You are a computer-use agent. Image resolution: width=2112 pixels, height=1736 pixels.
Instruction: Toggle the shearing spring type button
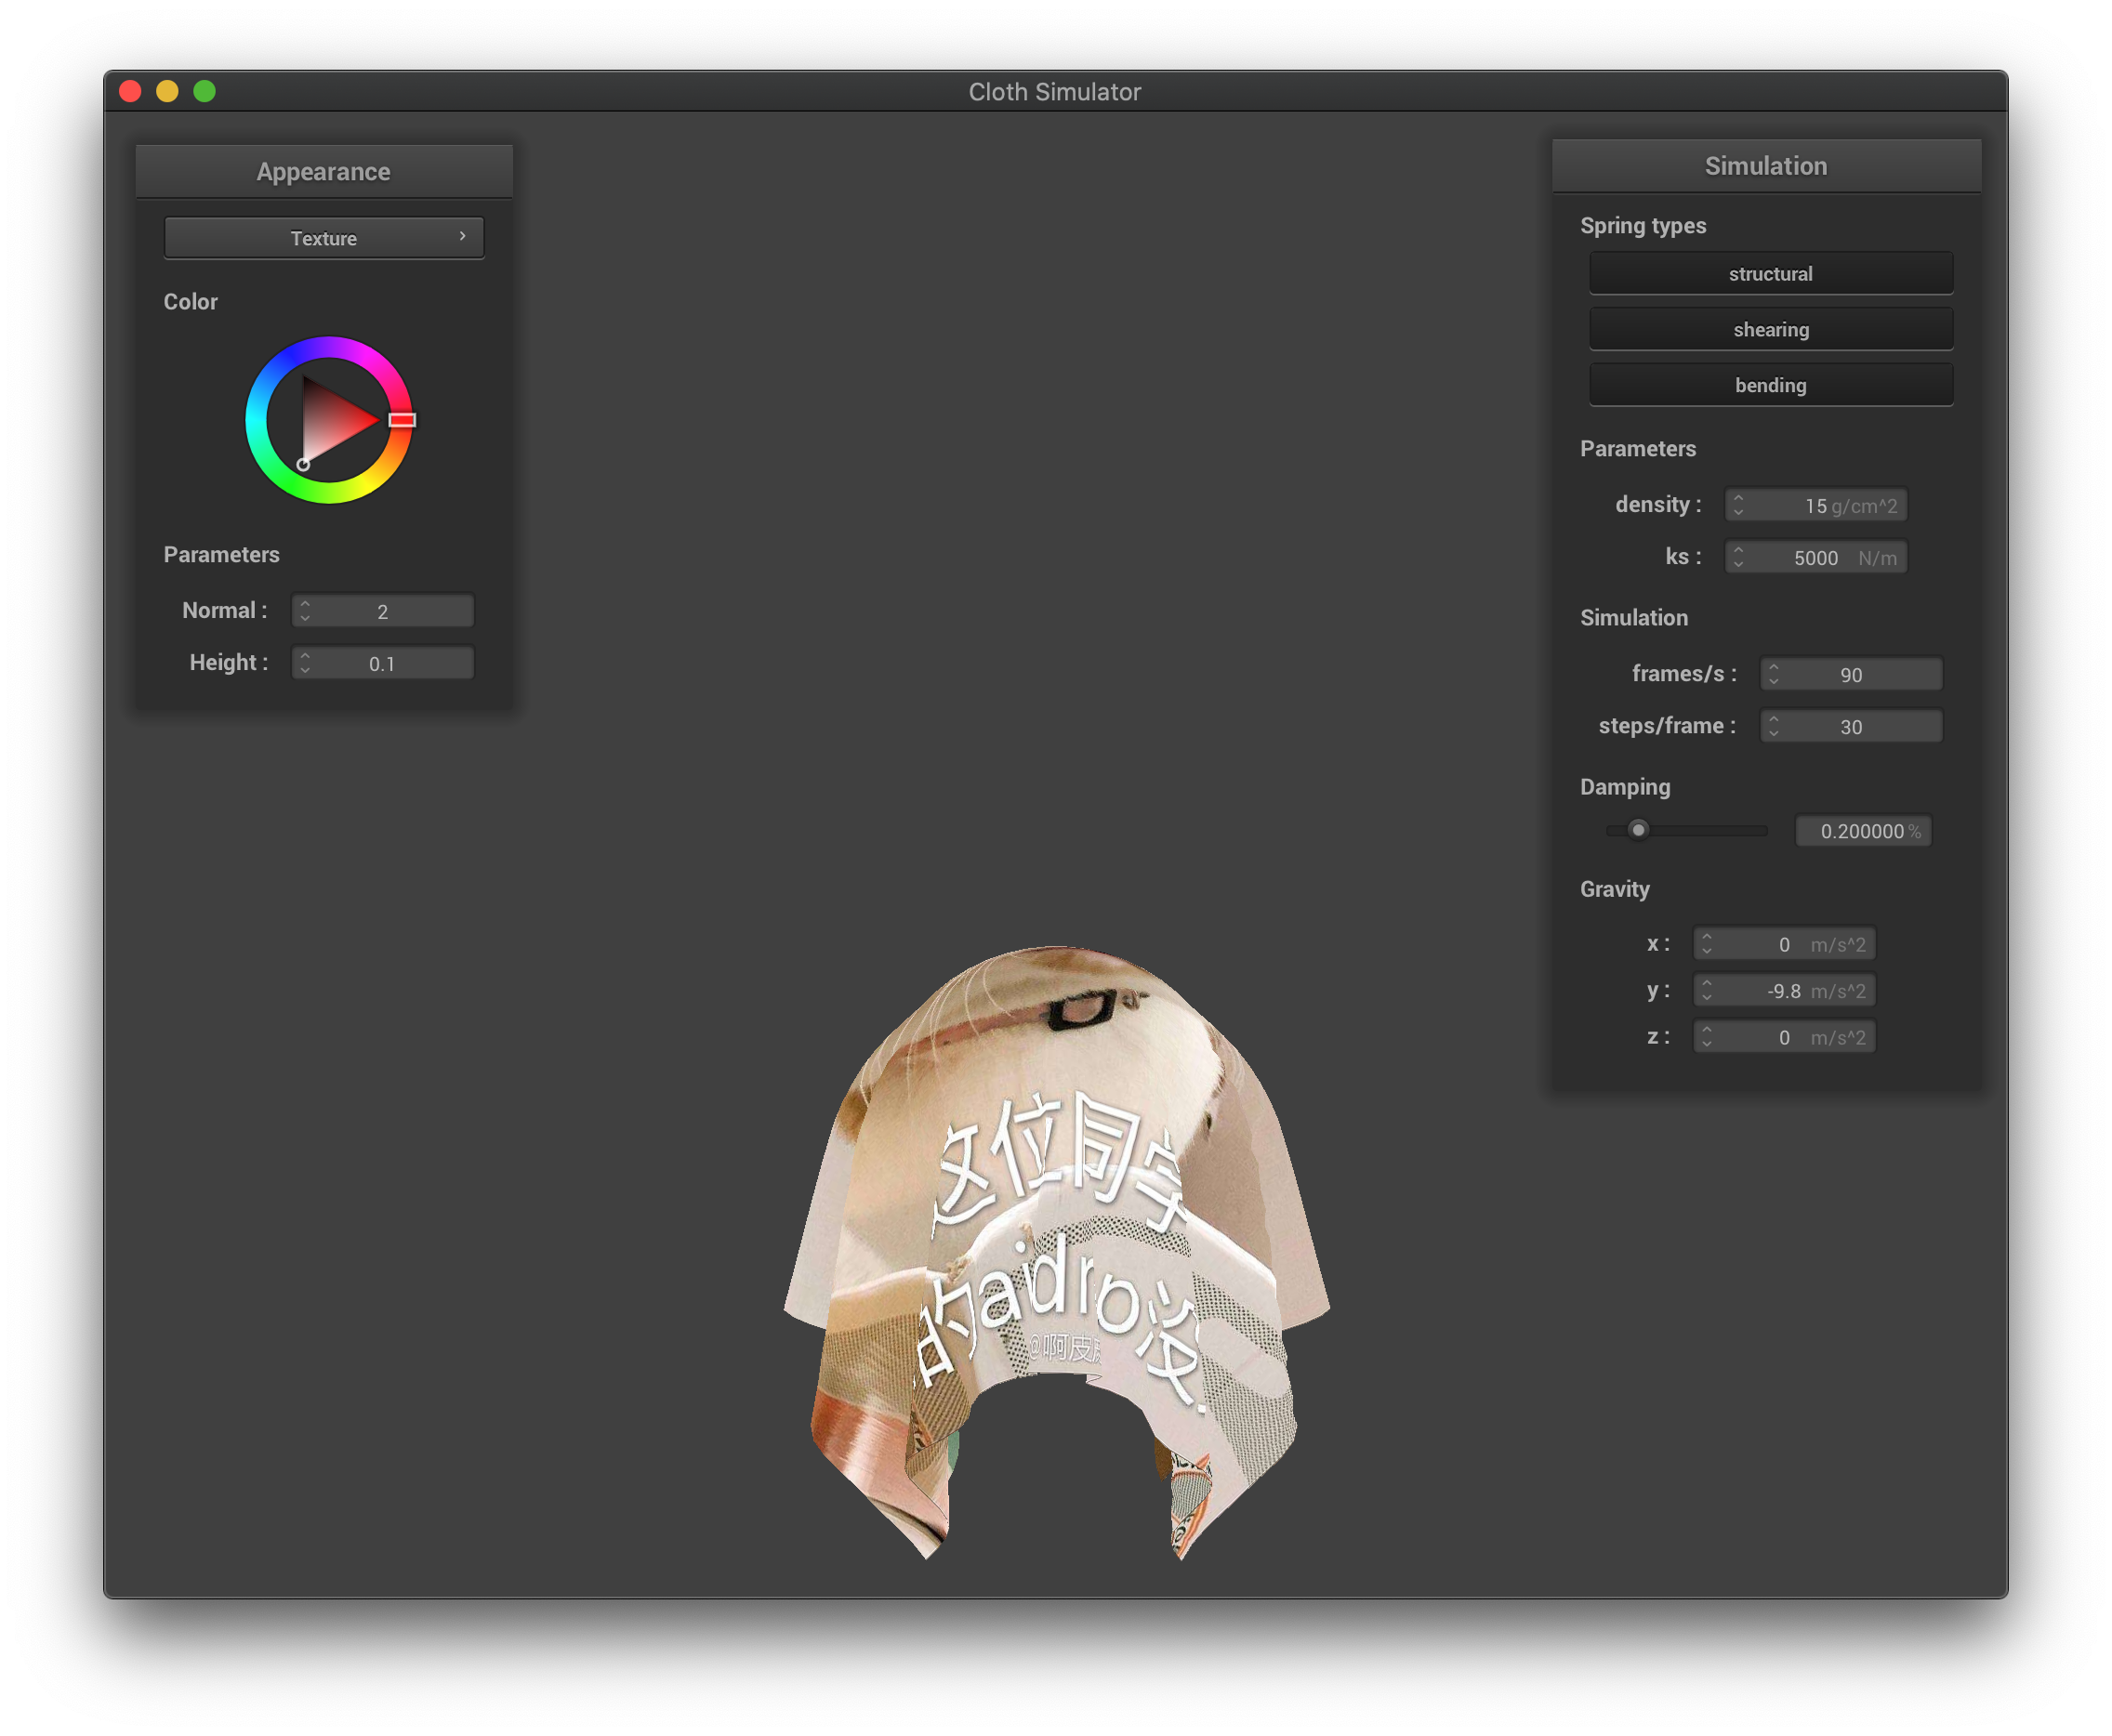[1770, 329]
